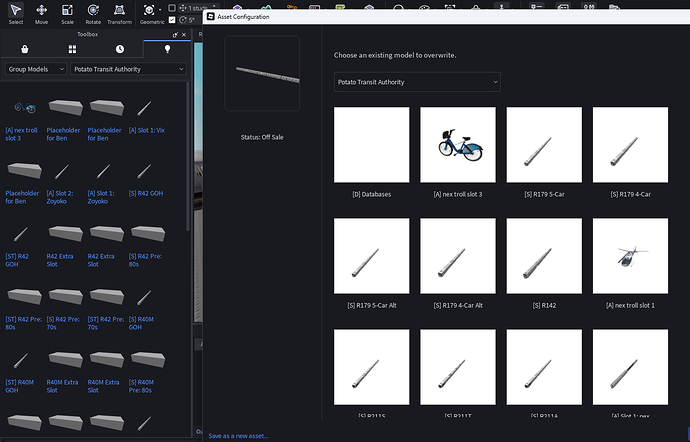Select the [S] R40M GOH thumbnail
This screenshot has height=442, width=690.
tap(144, 297)
